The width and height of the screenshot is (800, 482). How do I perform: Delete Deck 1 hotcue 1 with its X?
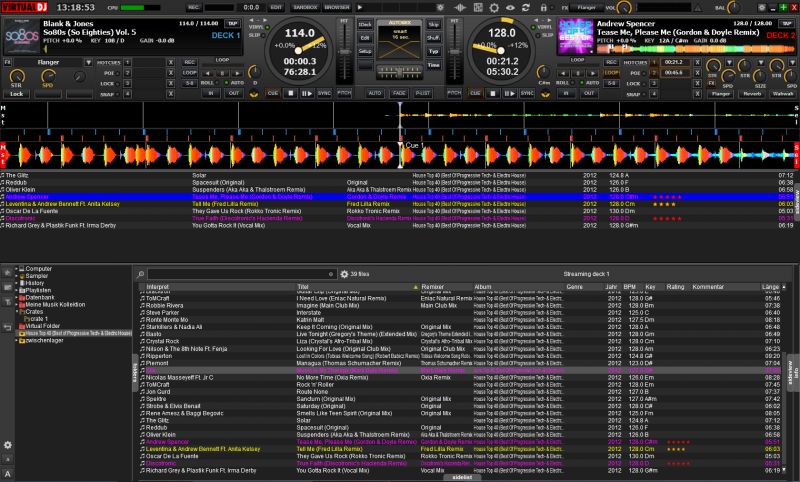[170, 63]
